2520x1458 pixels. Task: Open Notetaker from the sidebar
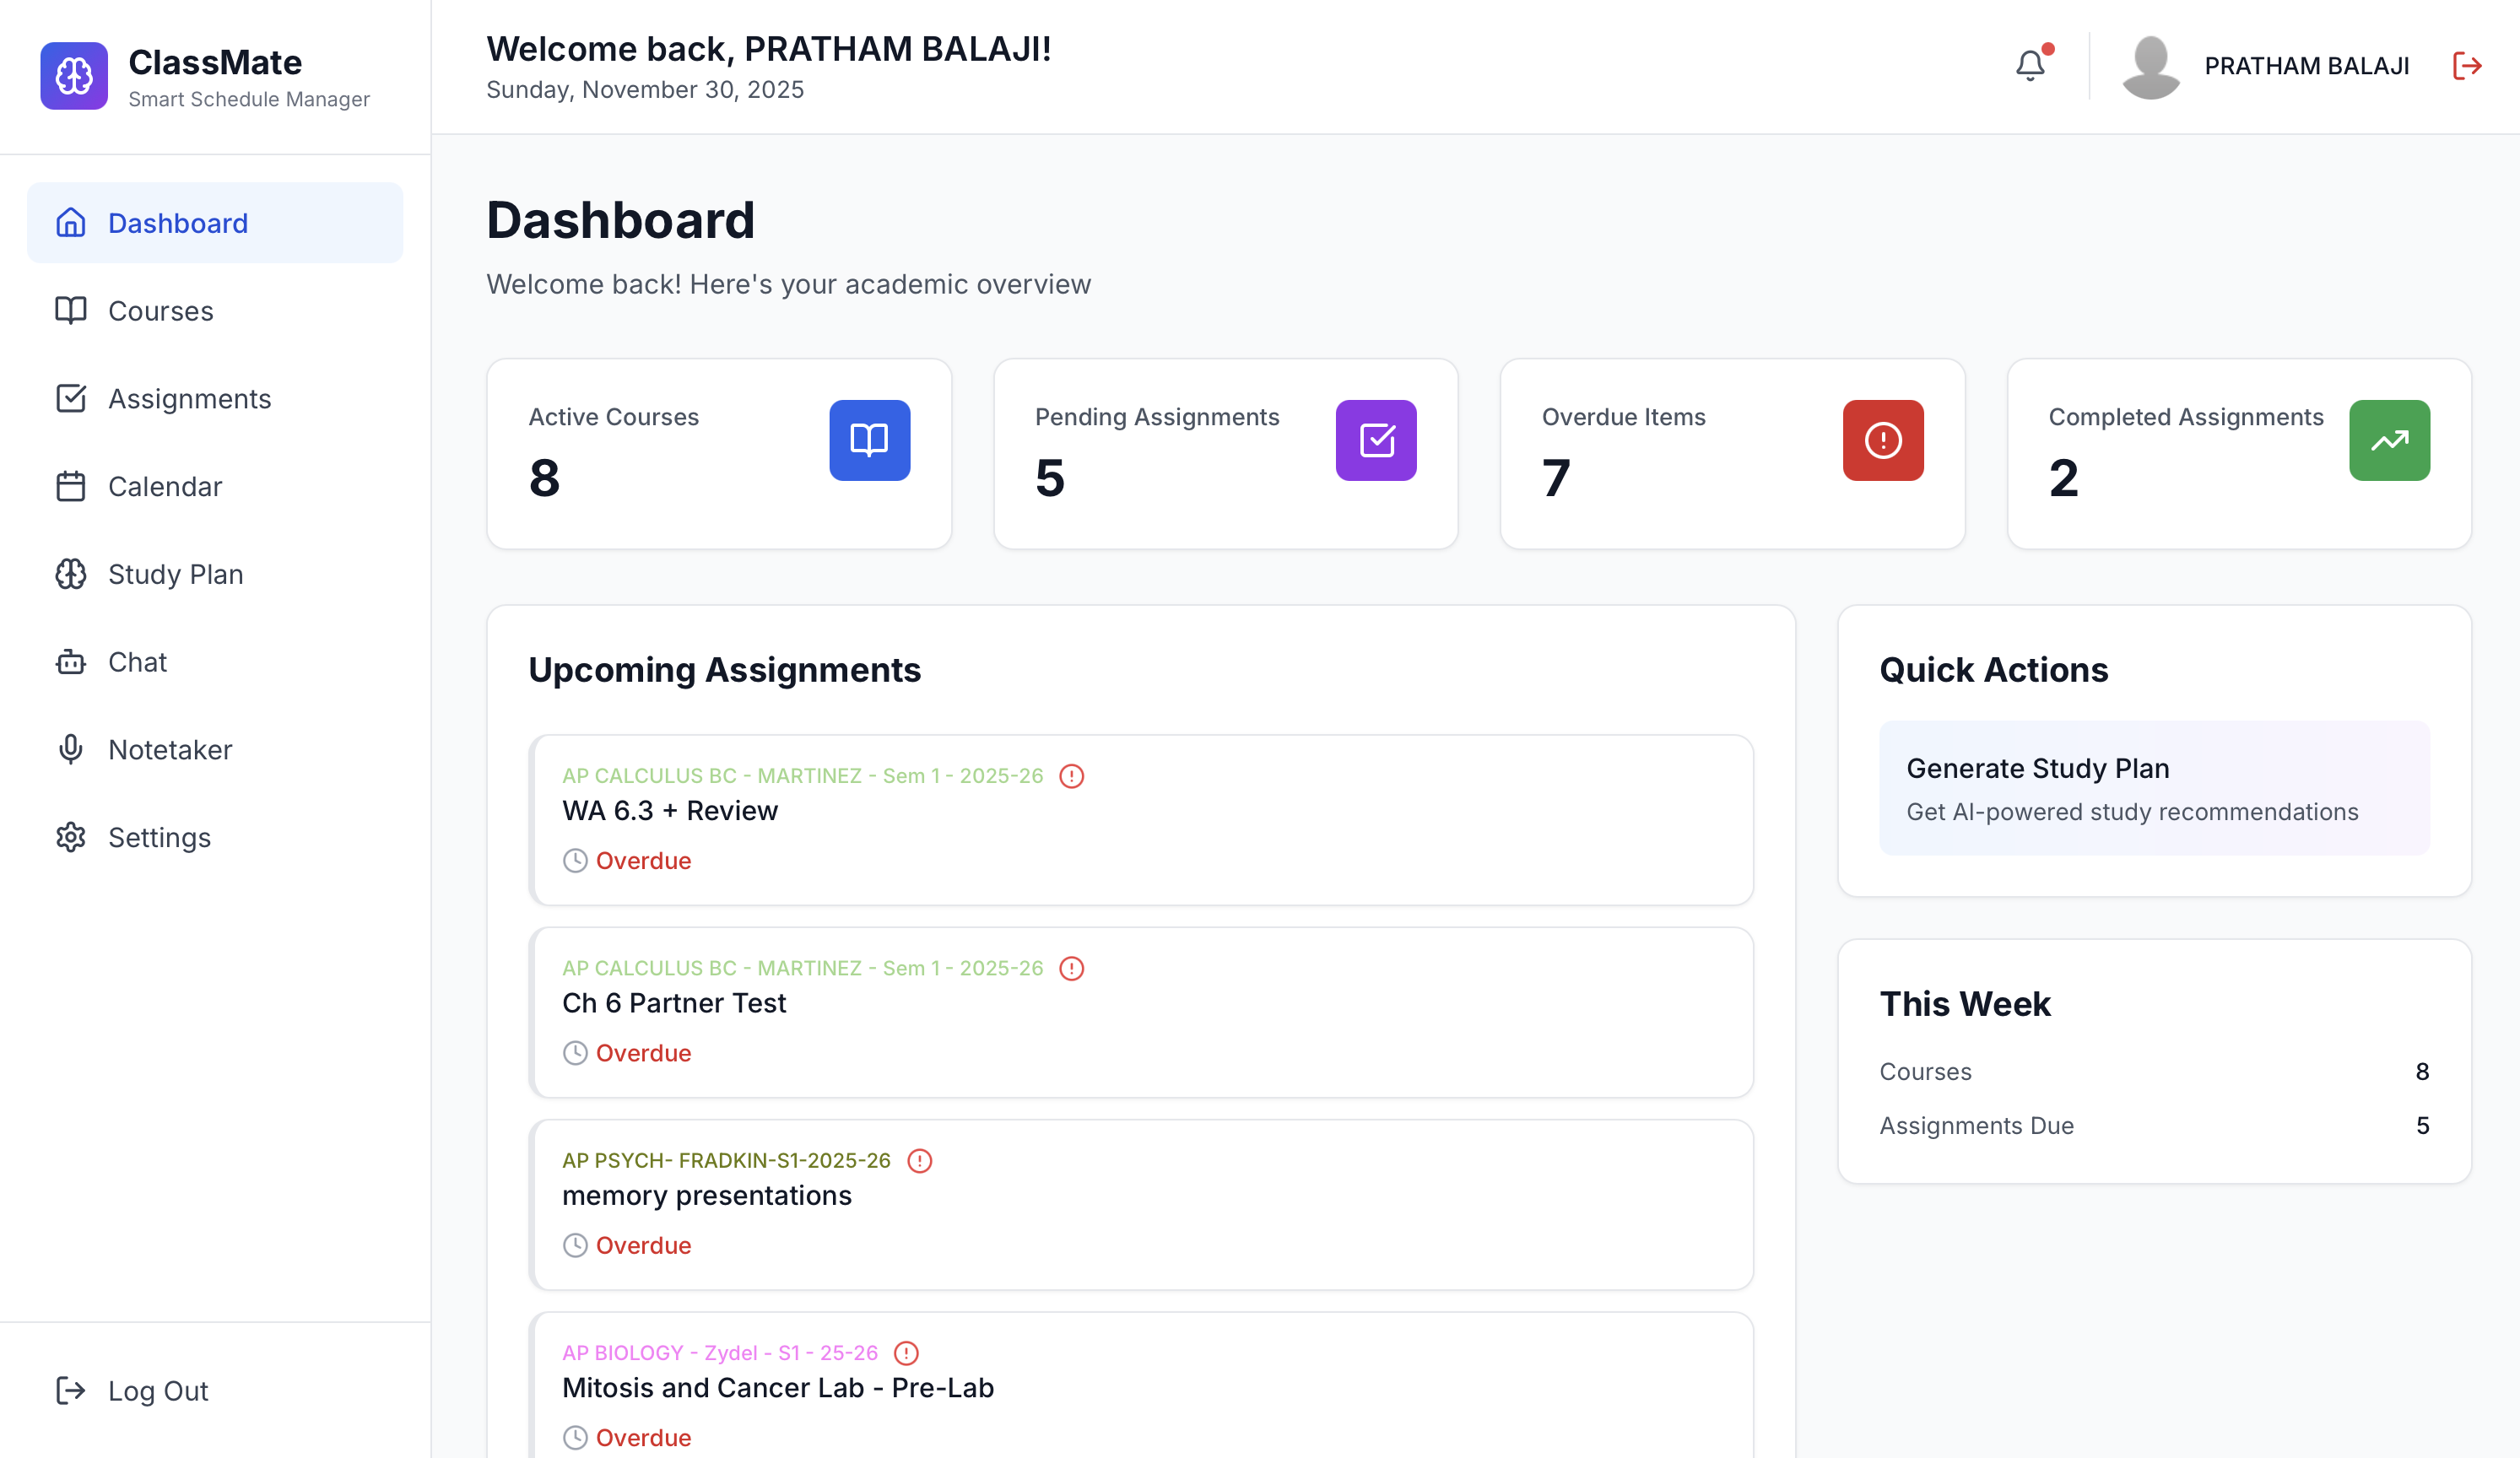coord(170,750)
